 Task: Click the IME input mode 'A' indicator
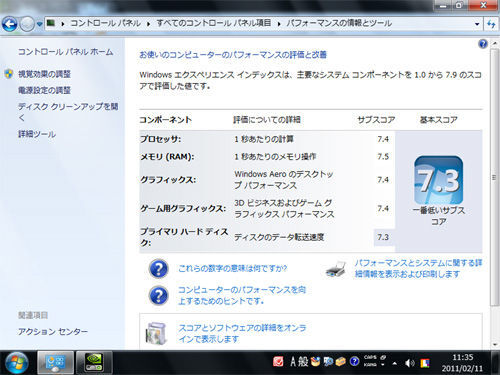tap(293, 362)
